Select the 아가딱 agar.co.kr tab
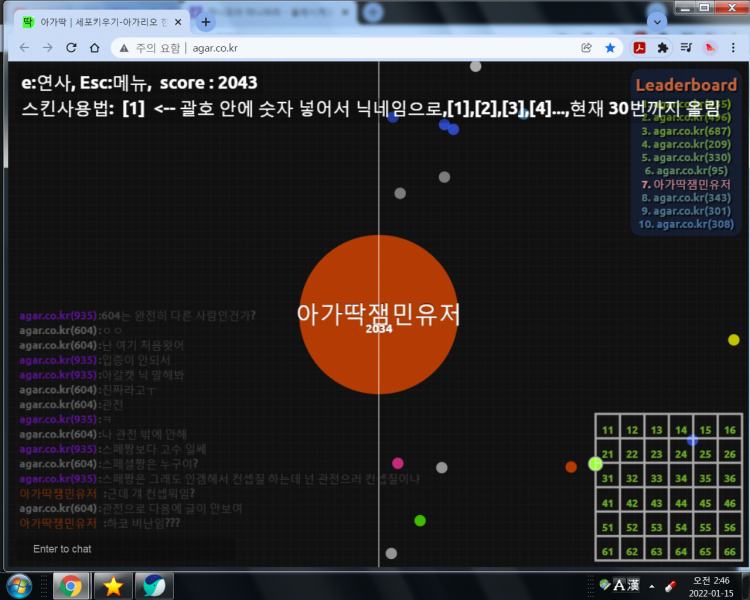Image resolution: width=750 pixels, height=600 pixels. tap(103, 22)
